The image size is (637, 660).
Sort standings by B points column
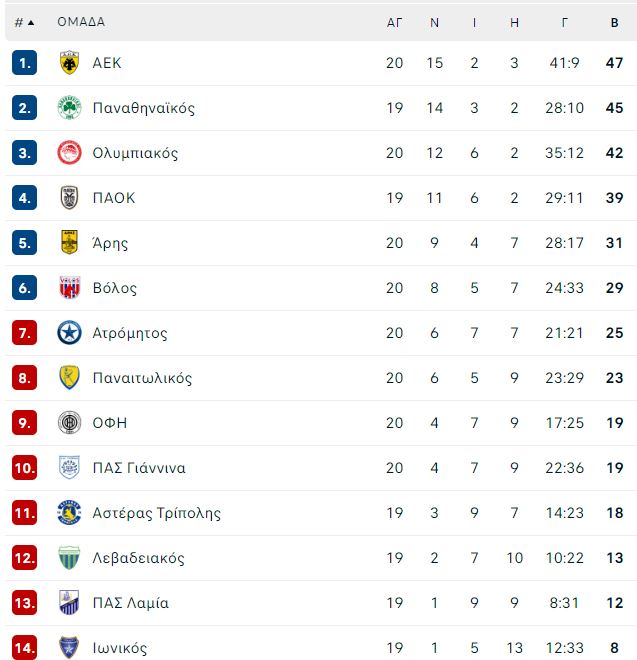click(614, 23)
